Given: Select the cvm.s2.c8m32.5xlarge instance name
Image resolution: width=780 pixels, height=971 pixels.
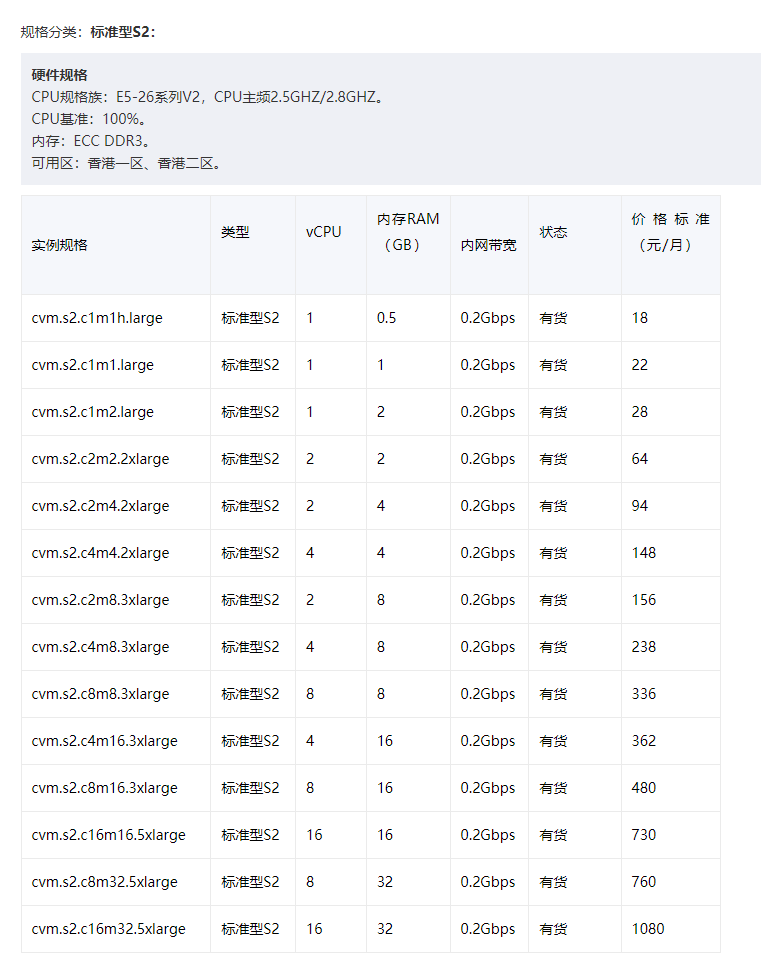Looking at the screenshot, I should click(x=105, y=883).
